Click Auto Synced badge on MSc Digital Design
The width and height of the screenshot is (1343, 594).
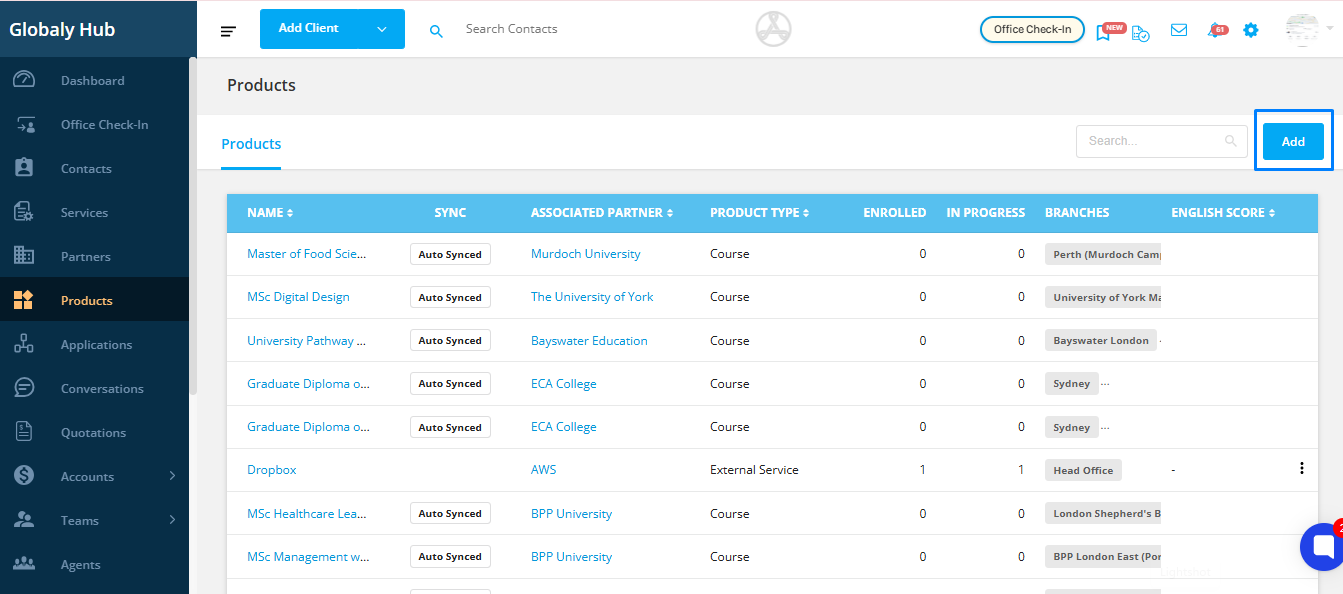tap(450, 298)
